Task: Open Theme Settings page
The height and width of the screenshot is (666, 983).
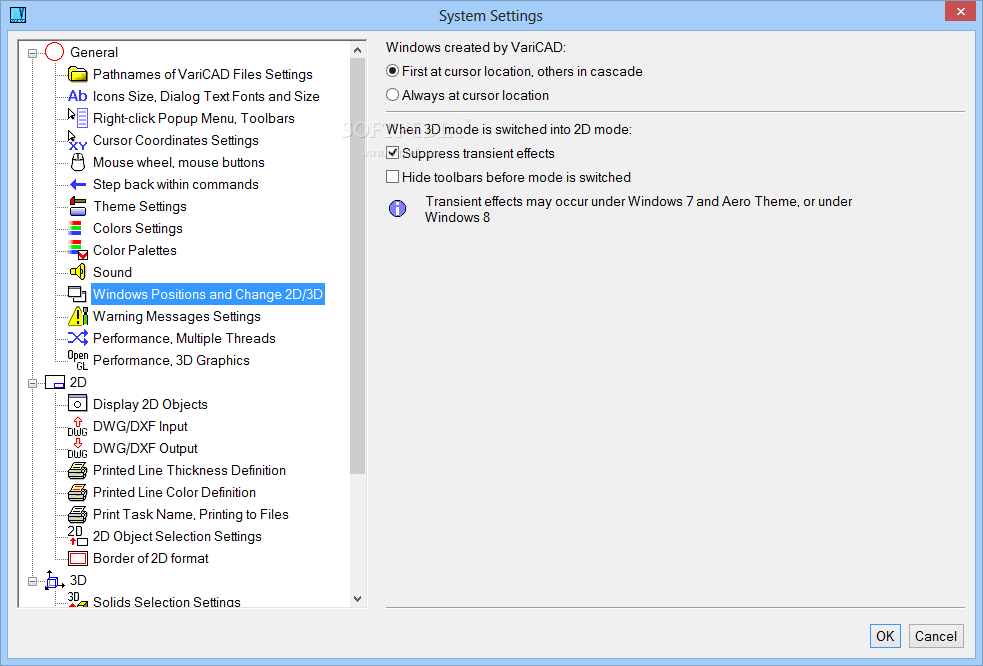Action: point(140,206)
